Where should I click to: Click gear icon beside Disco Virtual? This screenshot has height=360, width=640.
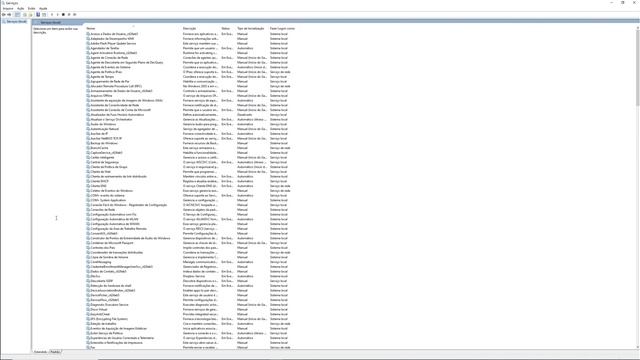point(88,309)
